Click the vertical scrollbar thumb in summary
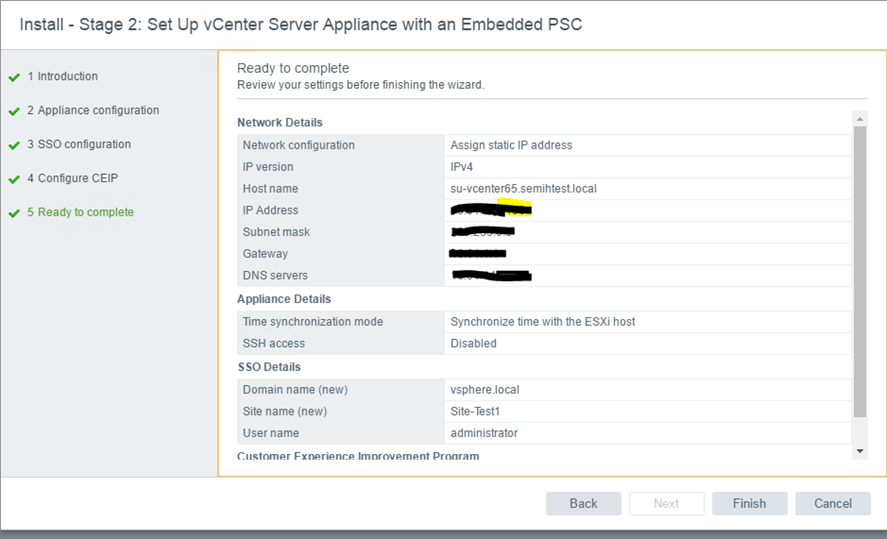The width and height of the screenshot is (887, 539). [860, 270]
